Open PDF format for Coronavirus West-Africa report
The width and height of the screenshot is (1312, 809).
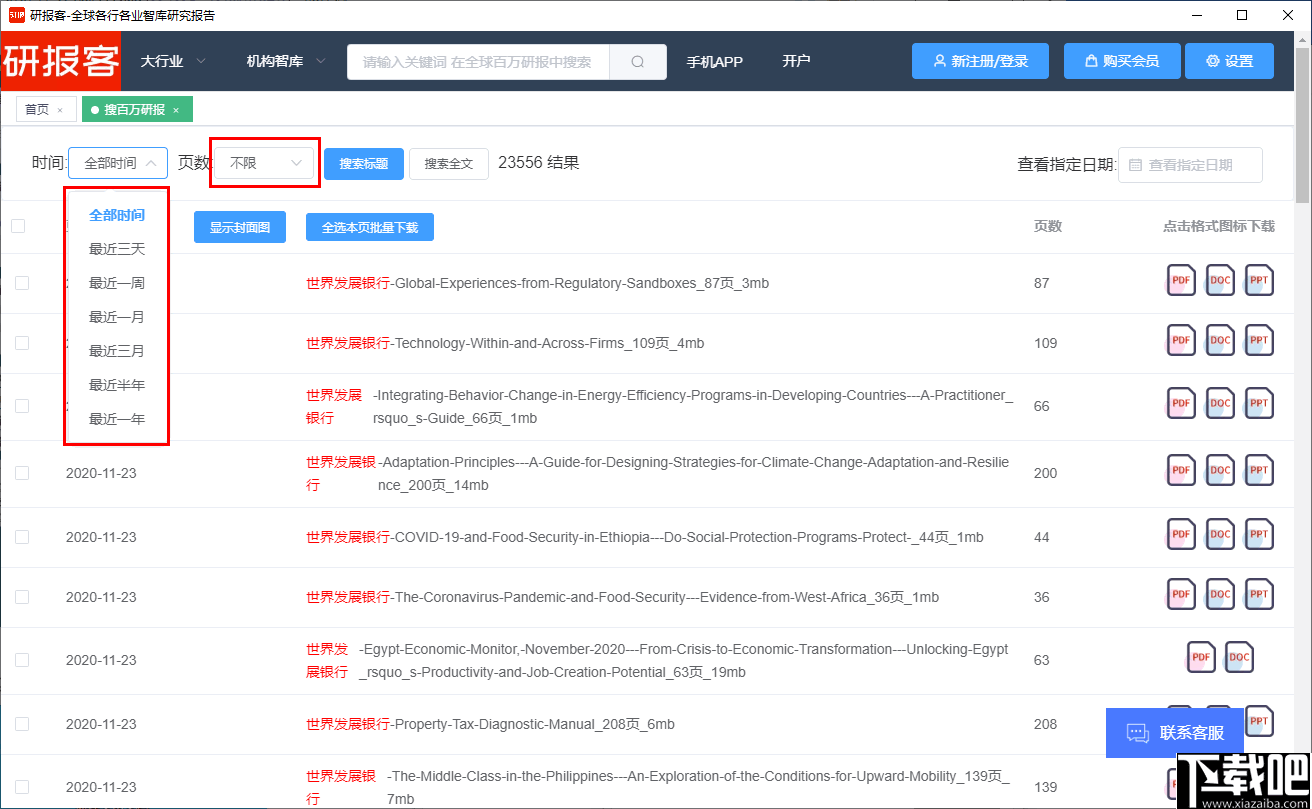click(1181, 595)
